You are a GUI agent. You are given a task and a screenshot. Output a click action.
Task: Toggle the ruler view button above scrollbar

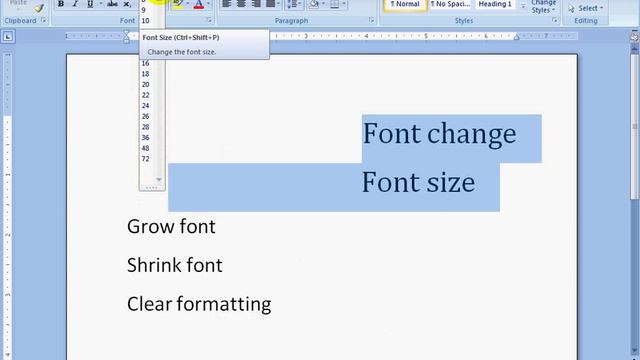[x=634, y=37]
